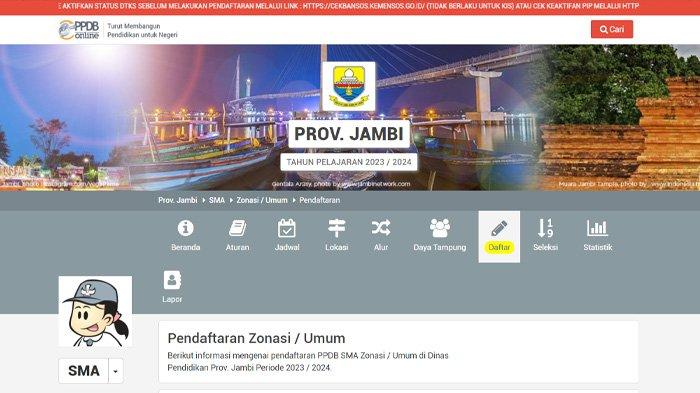Go to SMA breadcrumb link
700x393 pixels.
[217, 201]
